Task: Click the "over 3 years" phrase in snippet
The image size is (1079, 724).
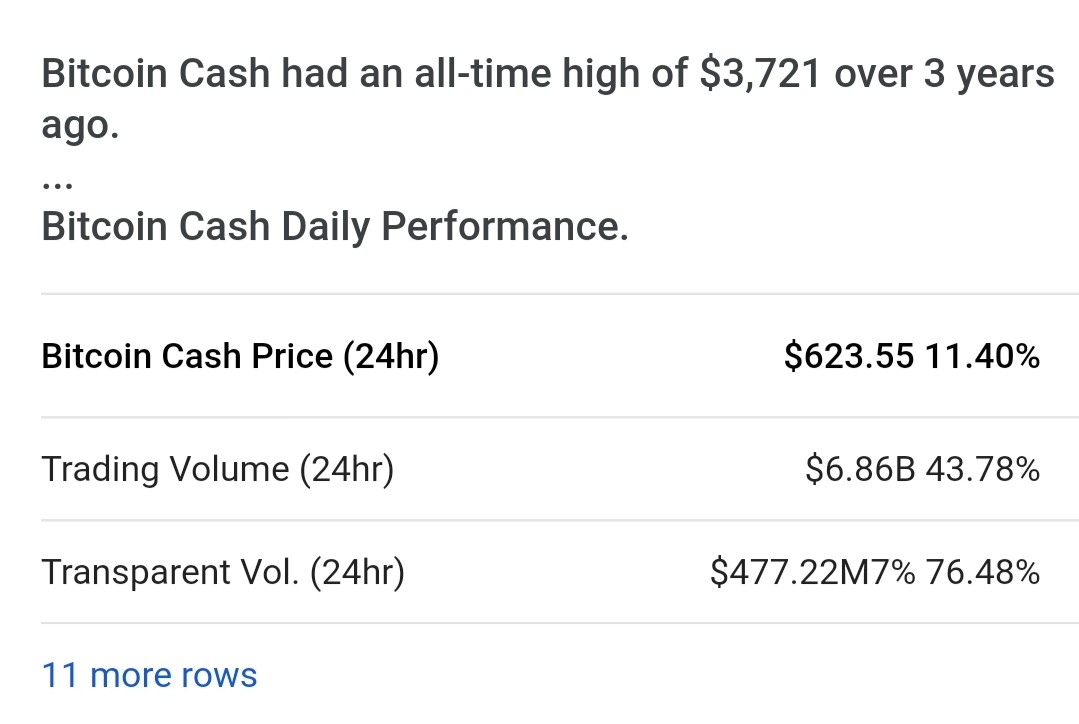Action: pos(944,74)
